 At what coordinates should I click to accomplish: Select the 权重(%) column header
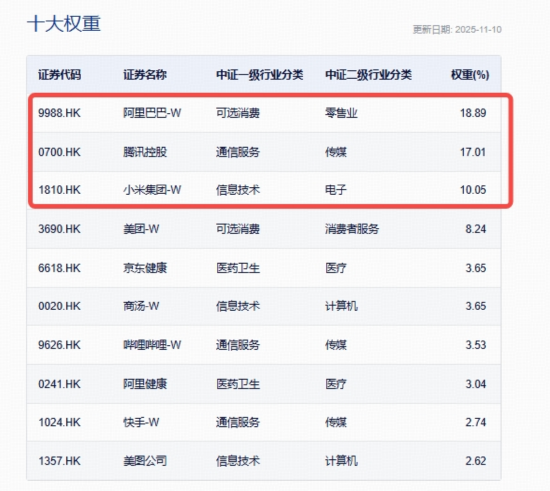470,75
